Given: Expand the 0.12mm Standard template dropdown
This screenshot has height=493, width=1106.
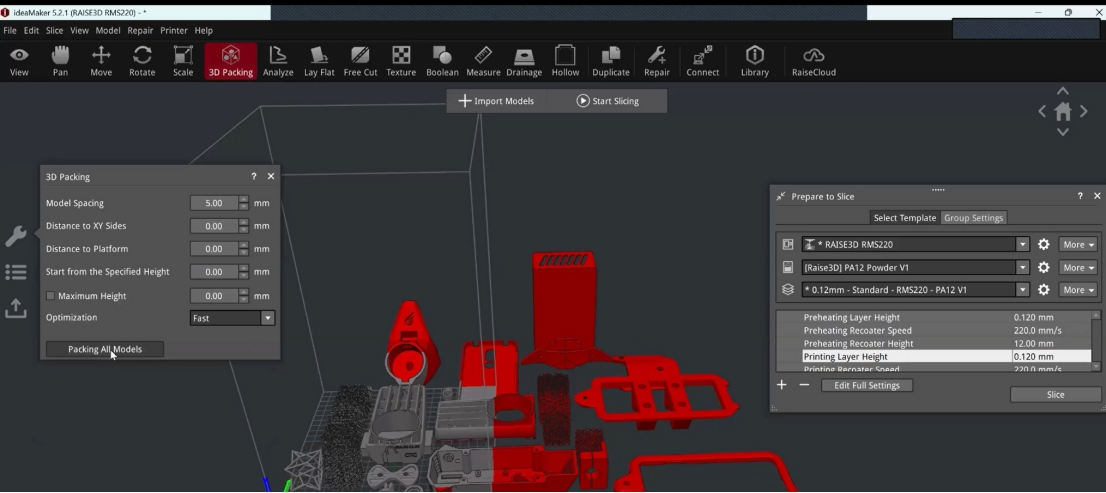Looking at the screenshot, I should coord(1022,290).
